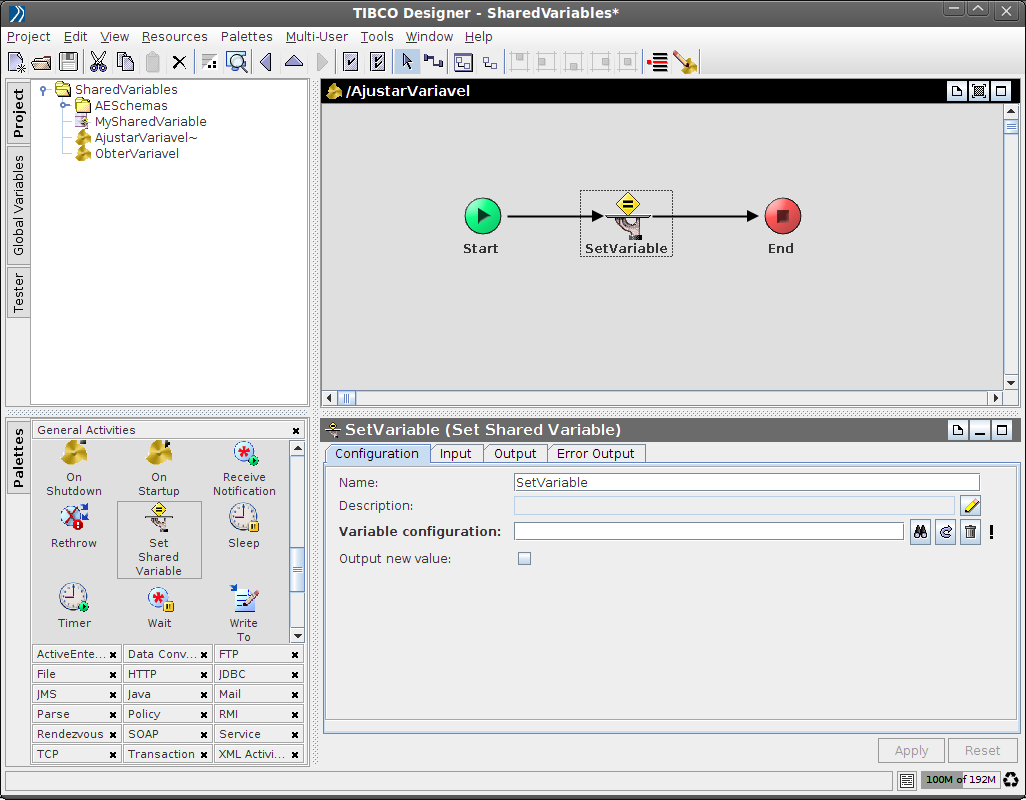This screenshot has height=800, width=1026.
Task: Open the Tester side tab
Action: point(18,292)
